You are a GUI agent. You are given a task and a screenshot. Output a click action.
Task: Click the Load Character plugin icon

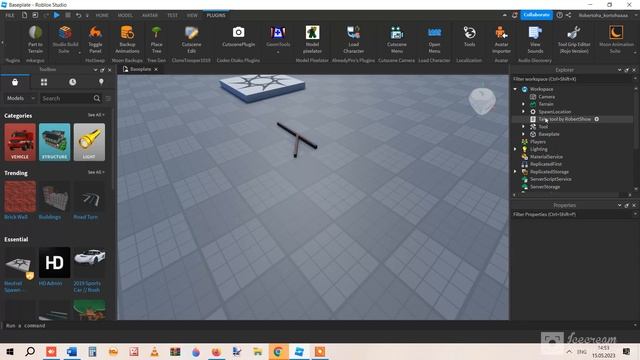(x=353, y=39)
